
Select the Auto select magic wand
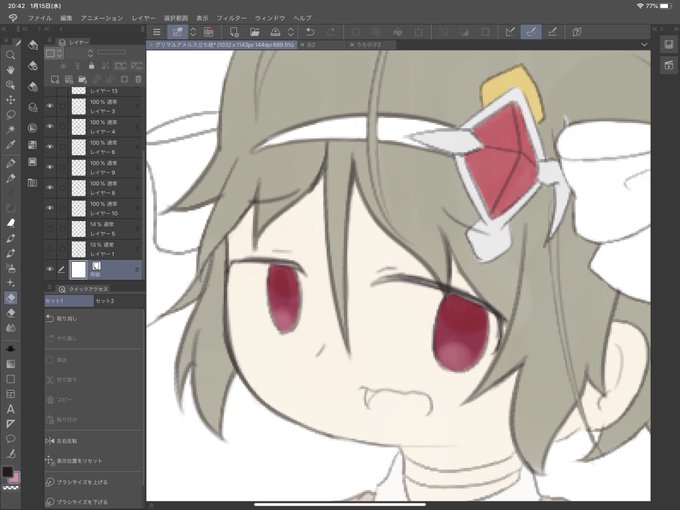click(10, 130)
